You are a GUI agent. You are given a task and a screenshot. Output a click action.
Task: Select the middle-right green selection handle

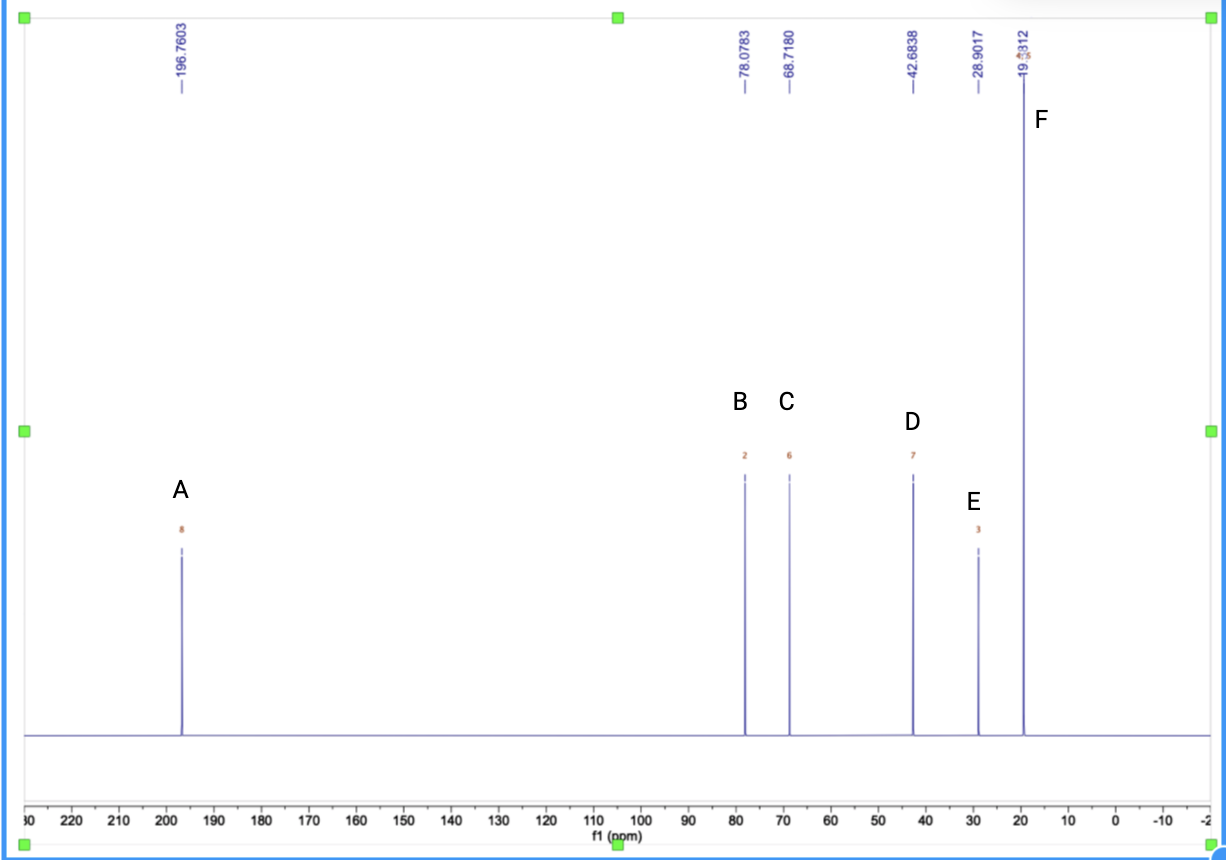click(1211, 431)
